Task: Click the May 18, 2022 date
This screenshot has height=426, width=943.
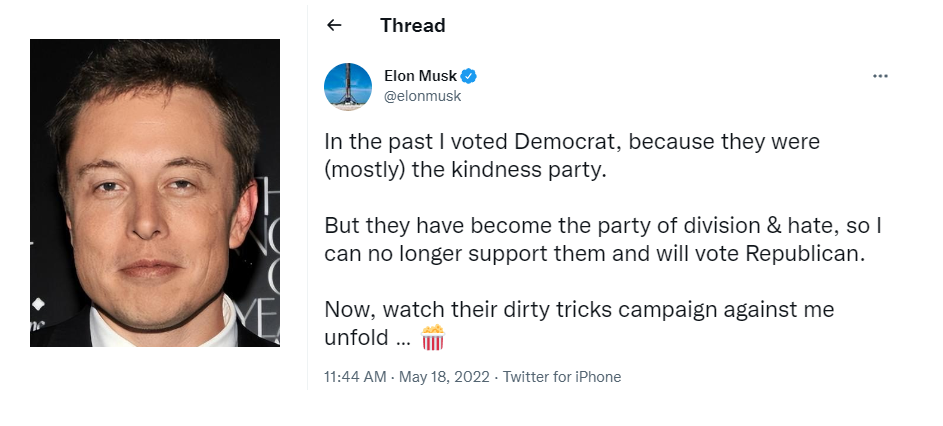Action: [x=444, y=377]
